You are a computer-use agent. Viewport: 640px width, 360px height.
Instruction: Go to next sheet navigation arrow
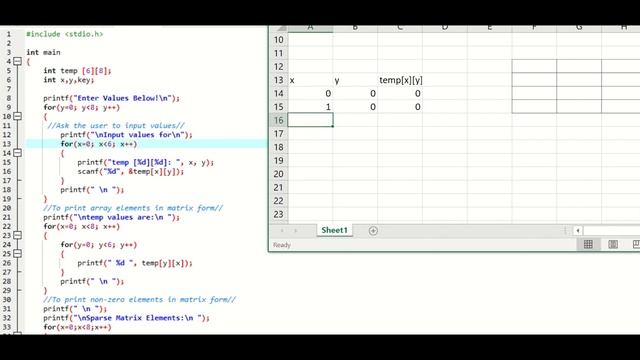(x=296, y=231)
